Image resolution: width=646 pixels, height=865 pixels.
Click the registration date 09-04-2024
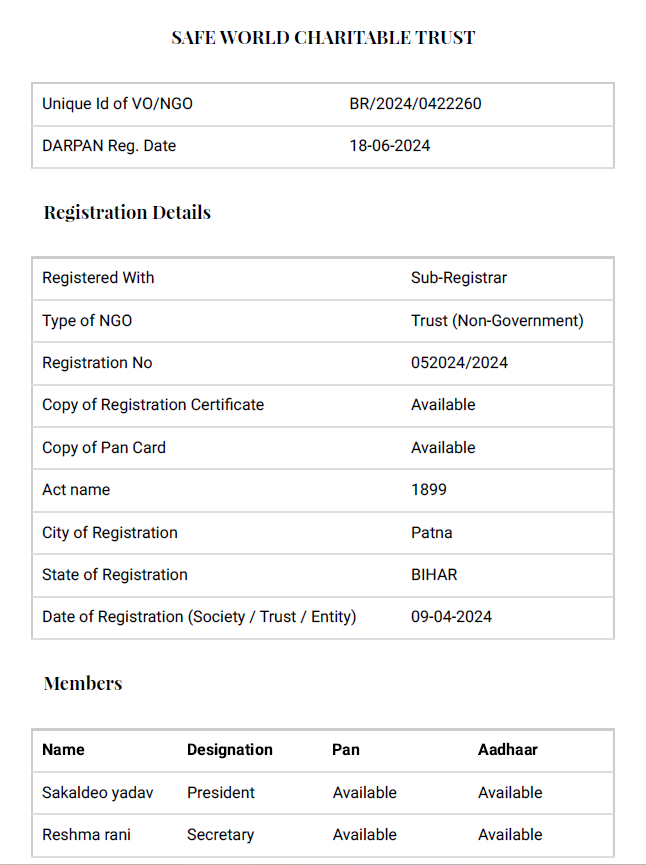pos(451,617)
